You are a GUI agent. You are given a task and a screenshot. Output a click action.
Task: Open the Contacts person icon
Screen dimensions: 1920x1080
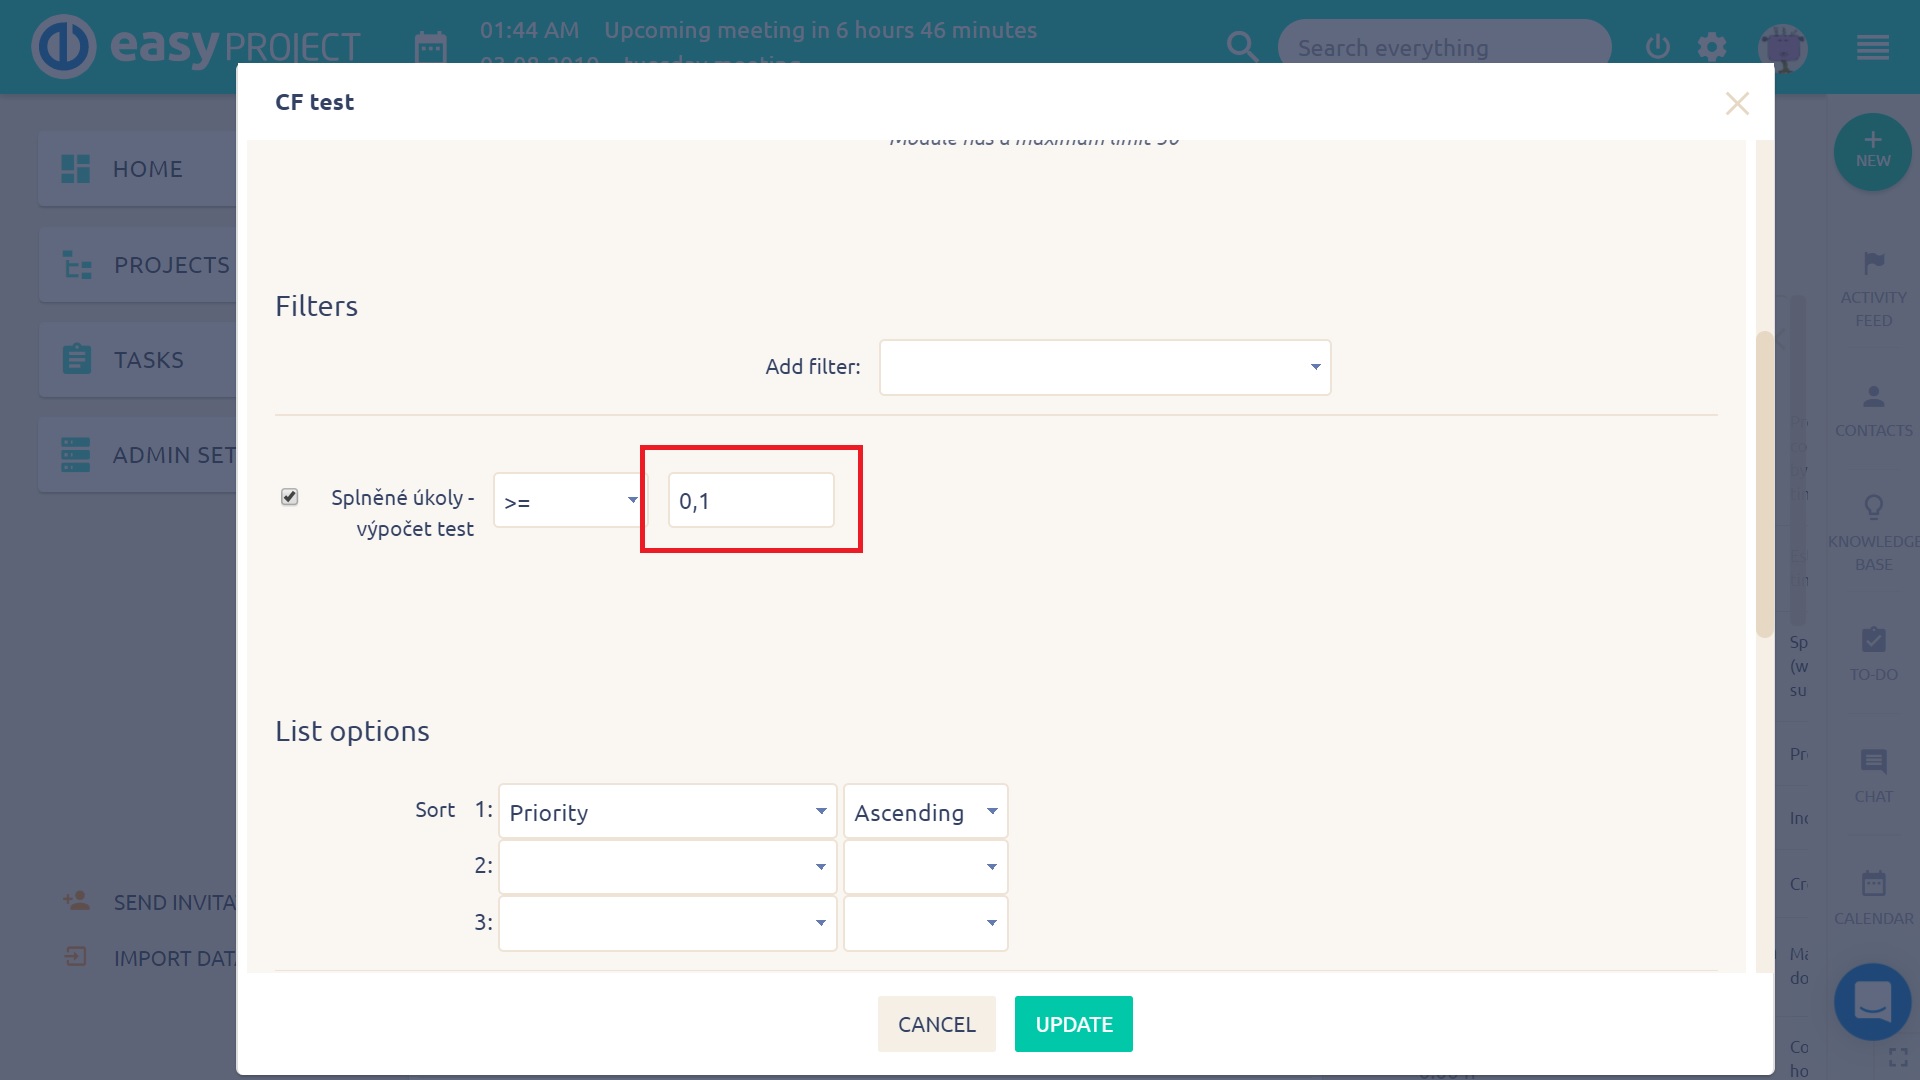click(x=1873, y=398)
